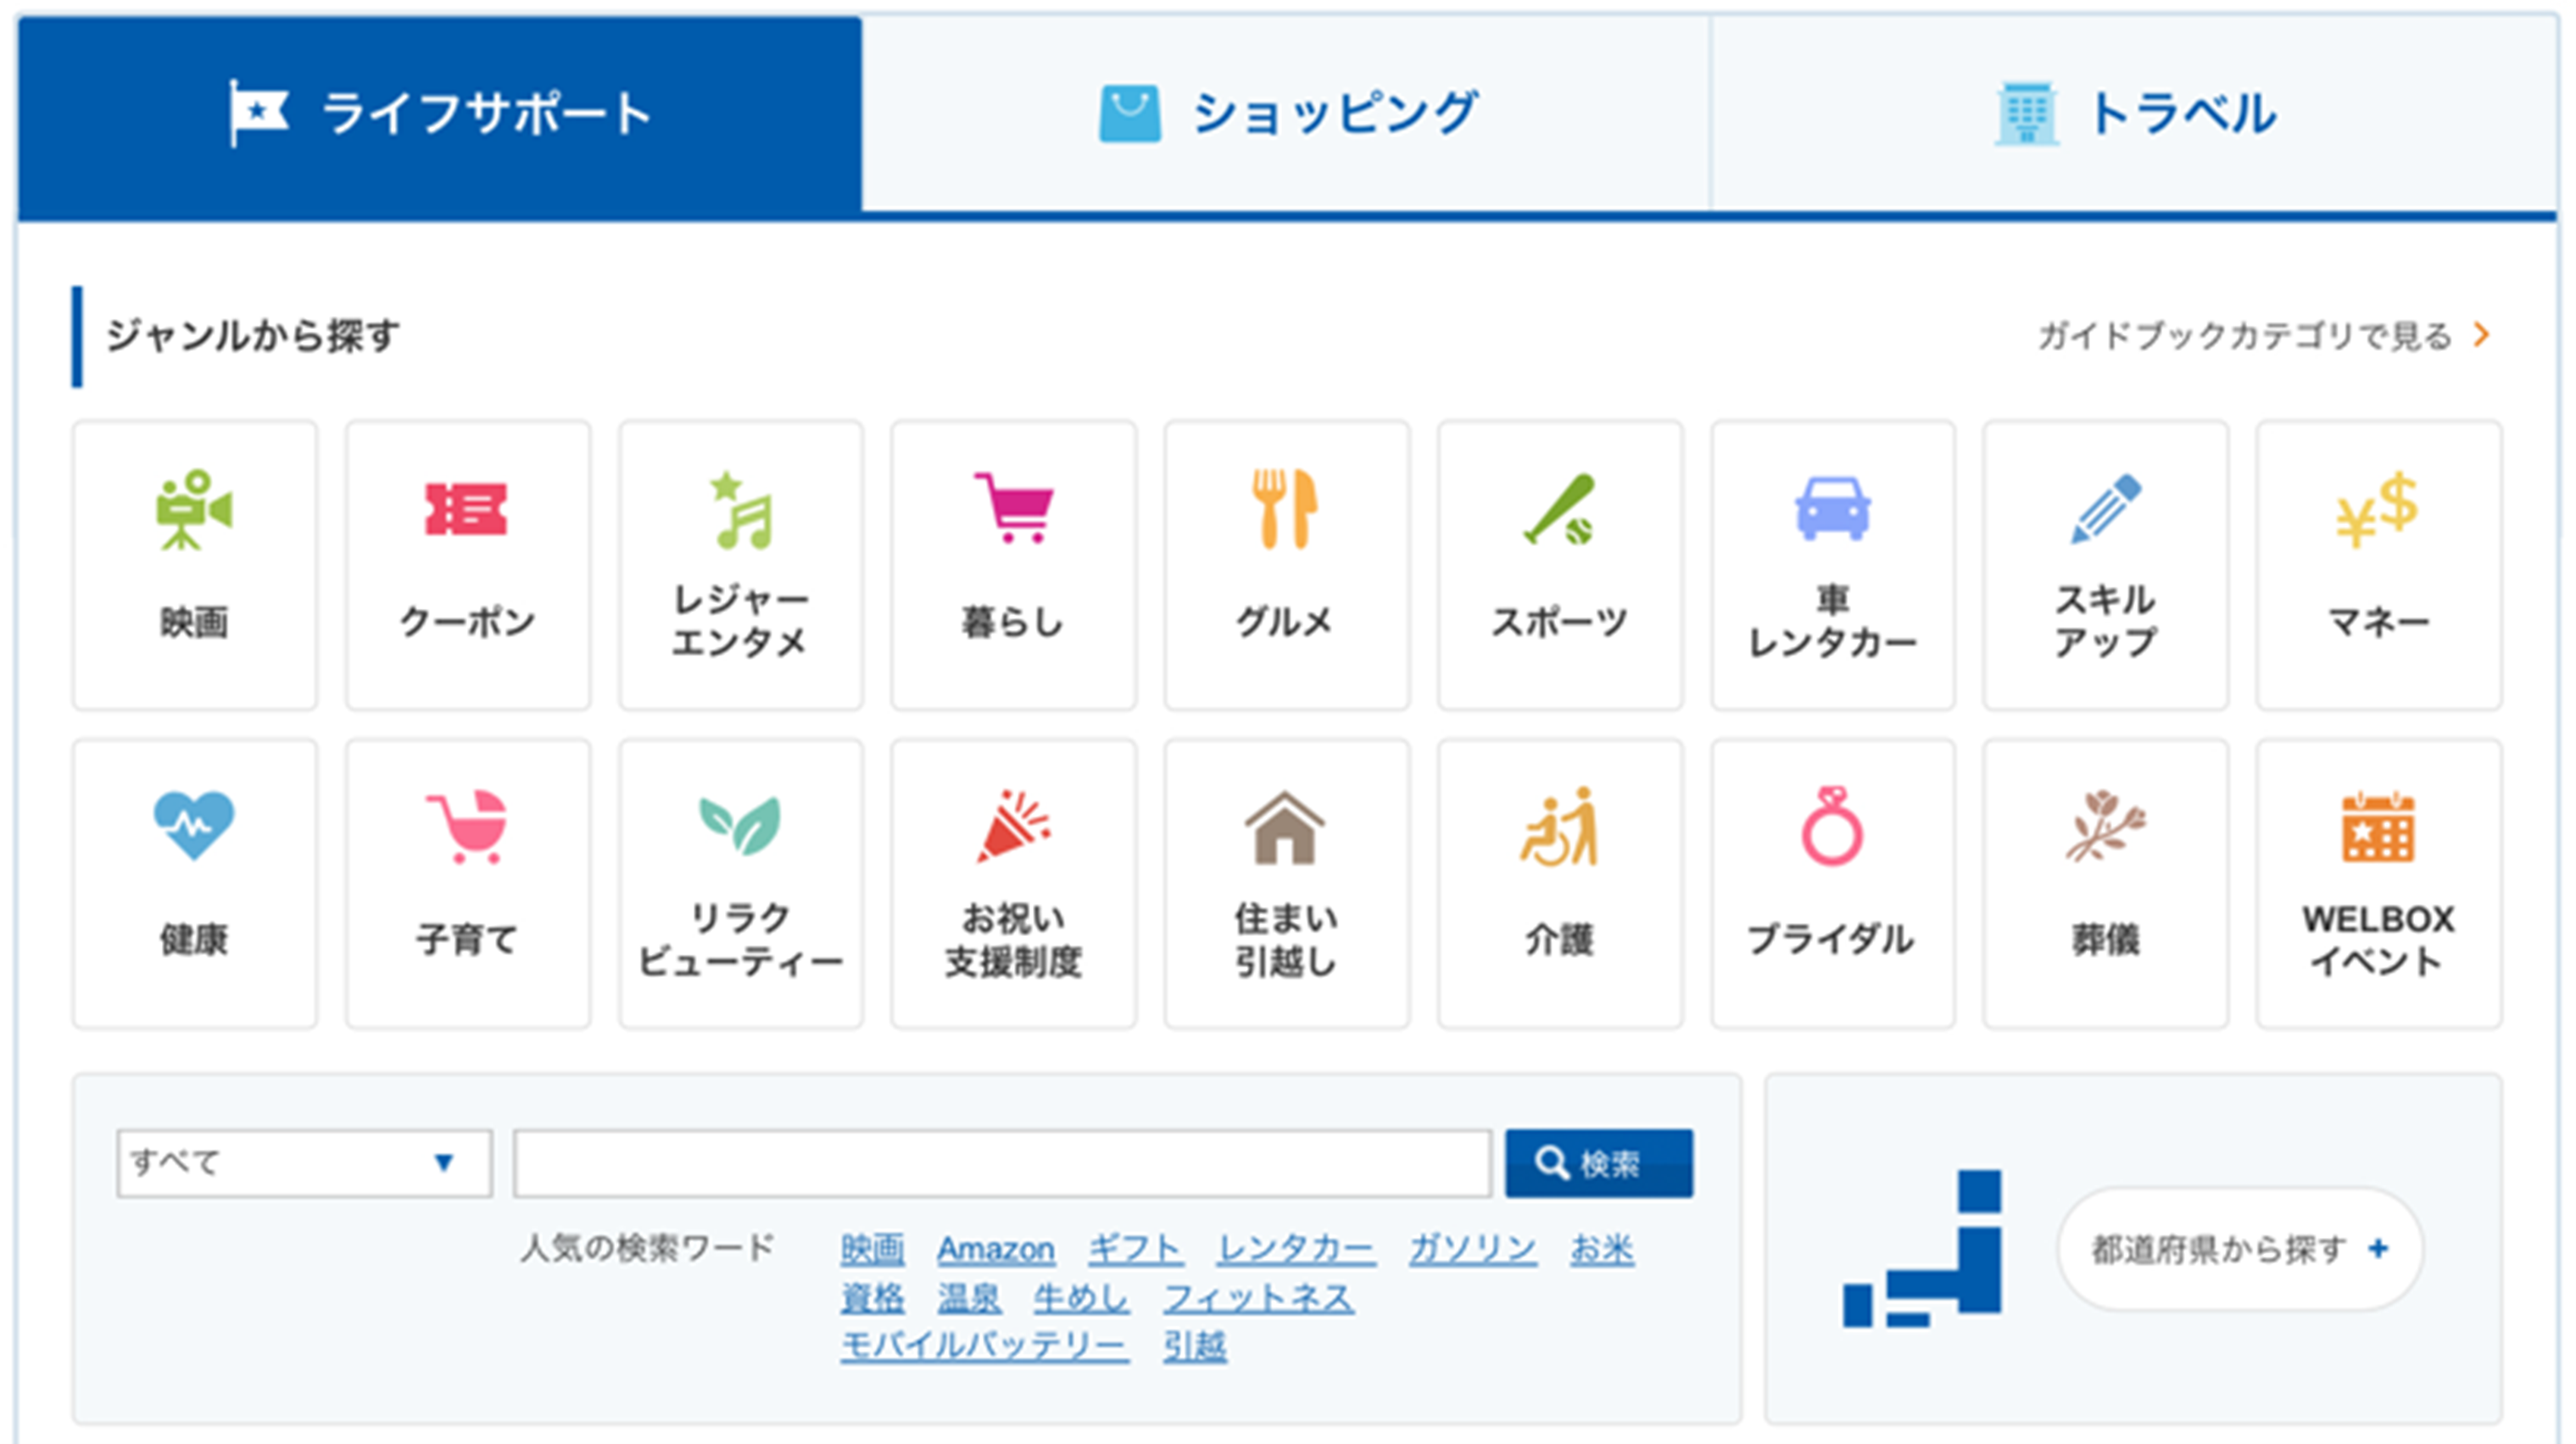Open the リラク ビューティー leaf category

click(x=741, y=884)
